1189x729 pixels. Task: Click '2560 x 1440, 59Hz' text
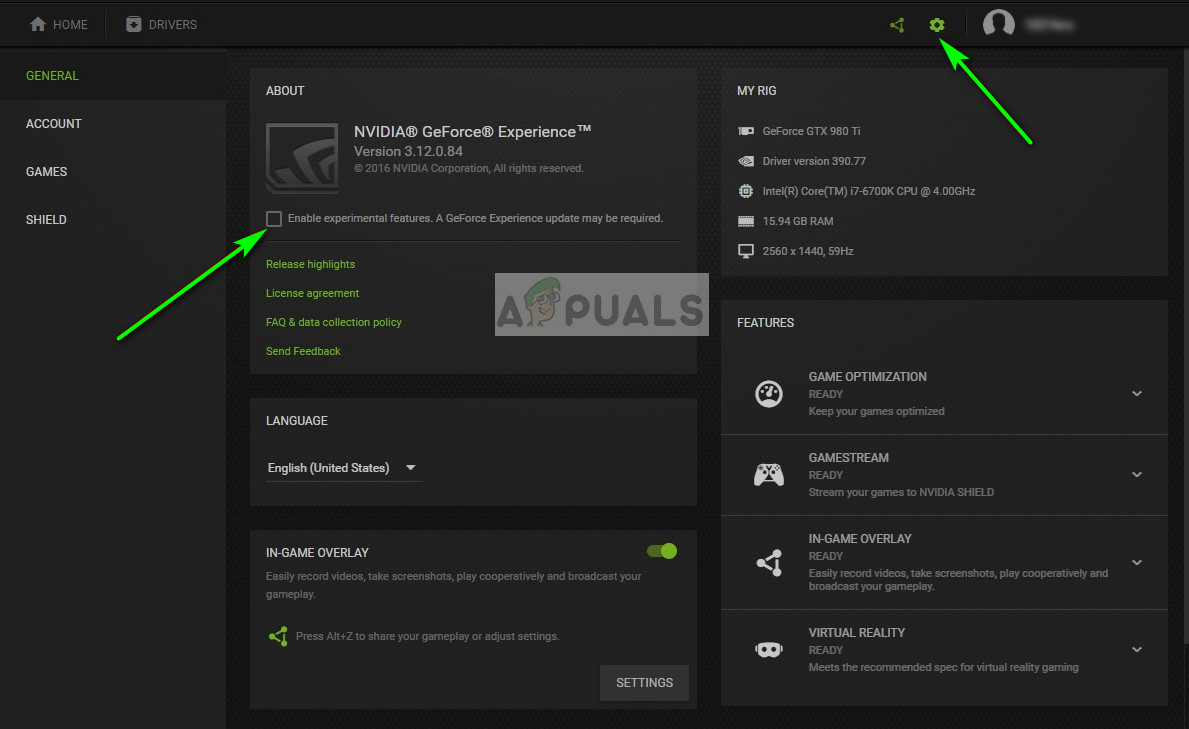point(808,251)
